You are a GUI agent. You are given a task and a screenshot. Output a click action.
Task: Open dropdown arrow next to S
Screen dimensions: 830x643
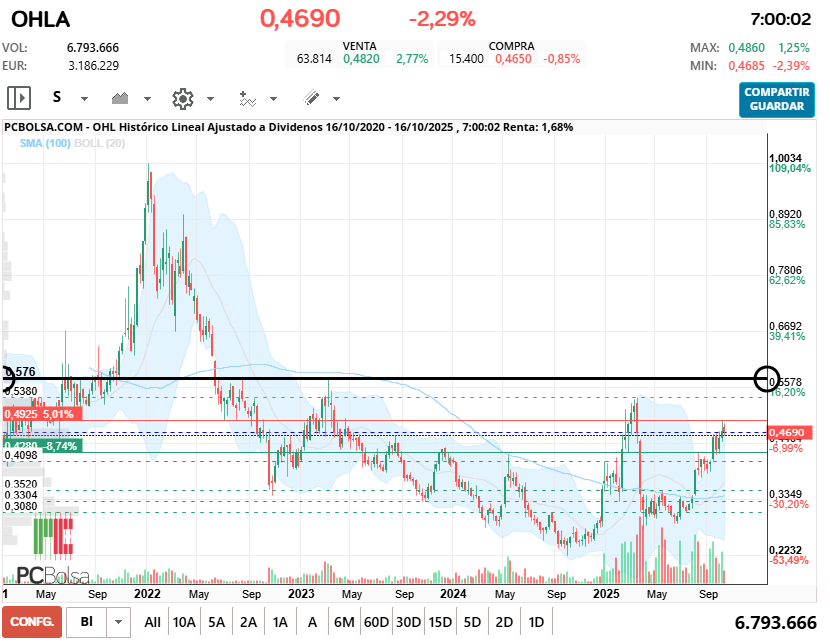84,98
